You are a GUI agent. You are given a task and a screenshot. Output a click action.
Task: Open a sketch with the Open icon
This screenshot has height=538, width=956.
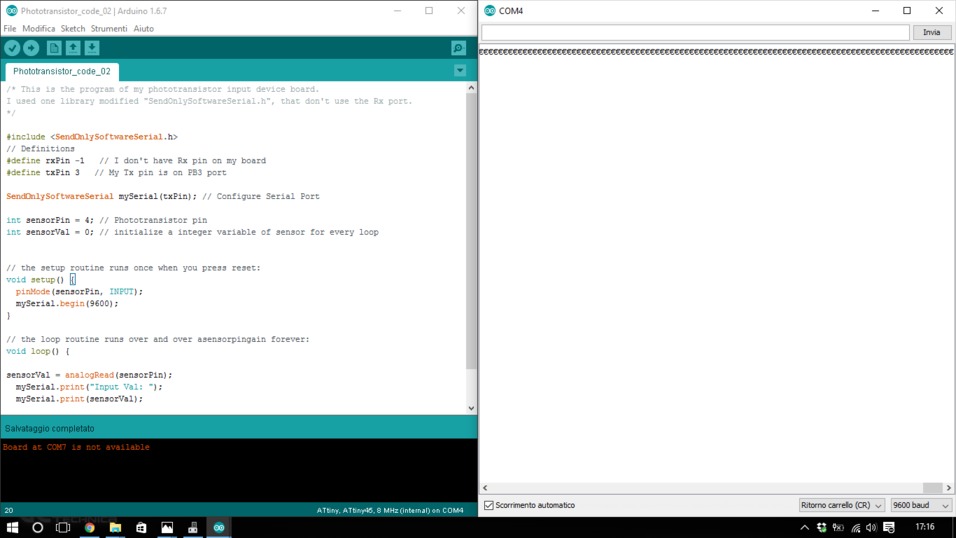coord(73,48)
